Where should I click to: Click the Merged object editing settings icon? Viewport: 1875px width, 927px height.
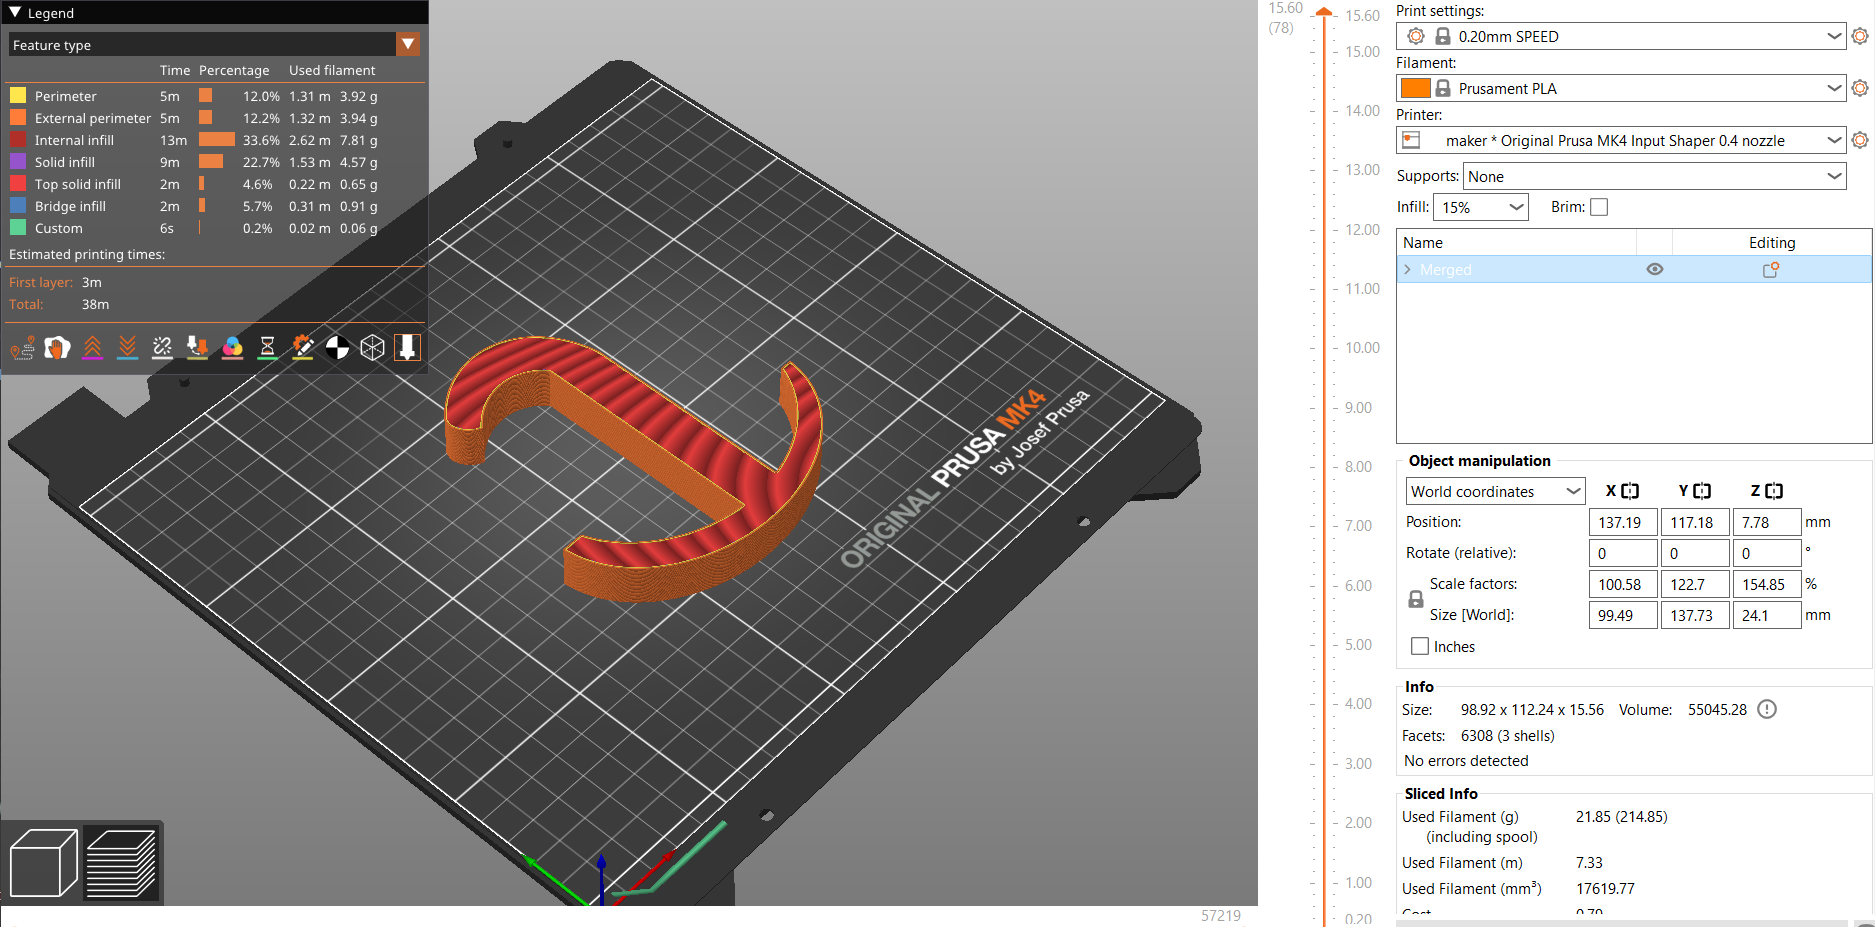[1771, 270]
